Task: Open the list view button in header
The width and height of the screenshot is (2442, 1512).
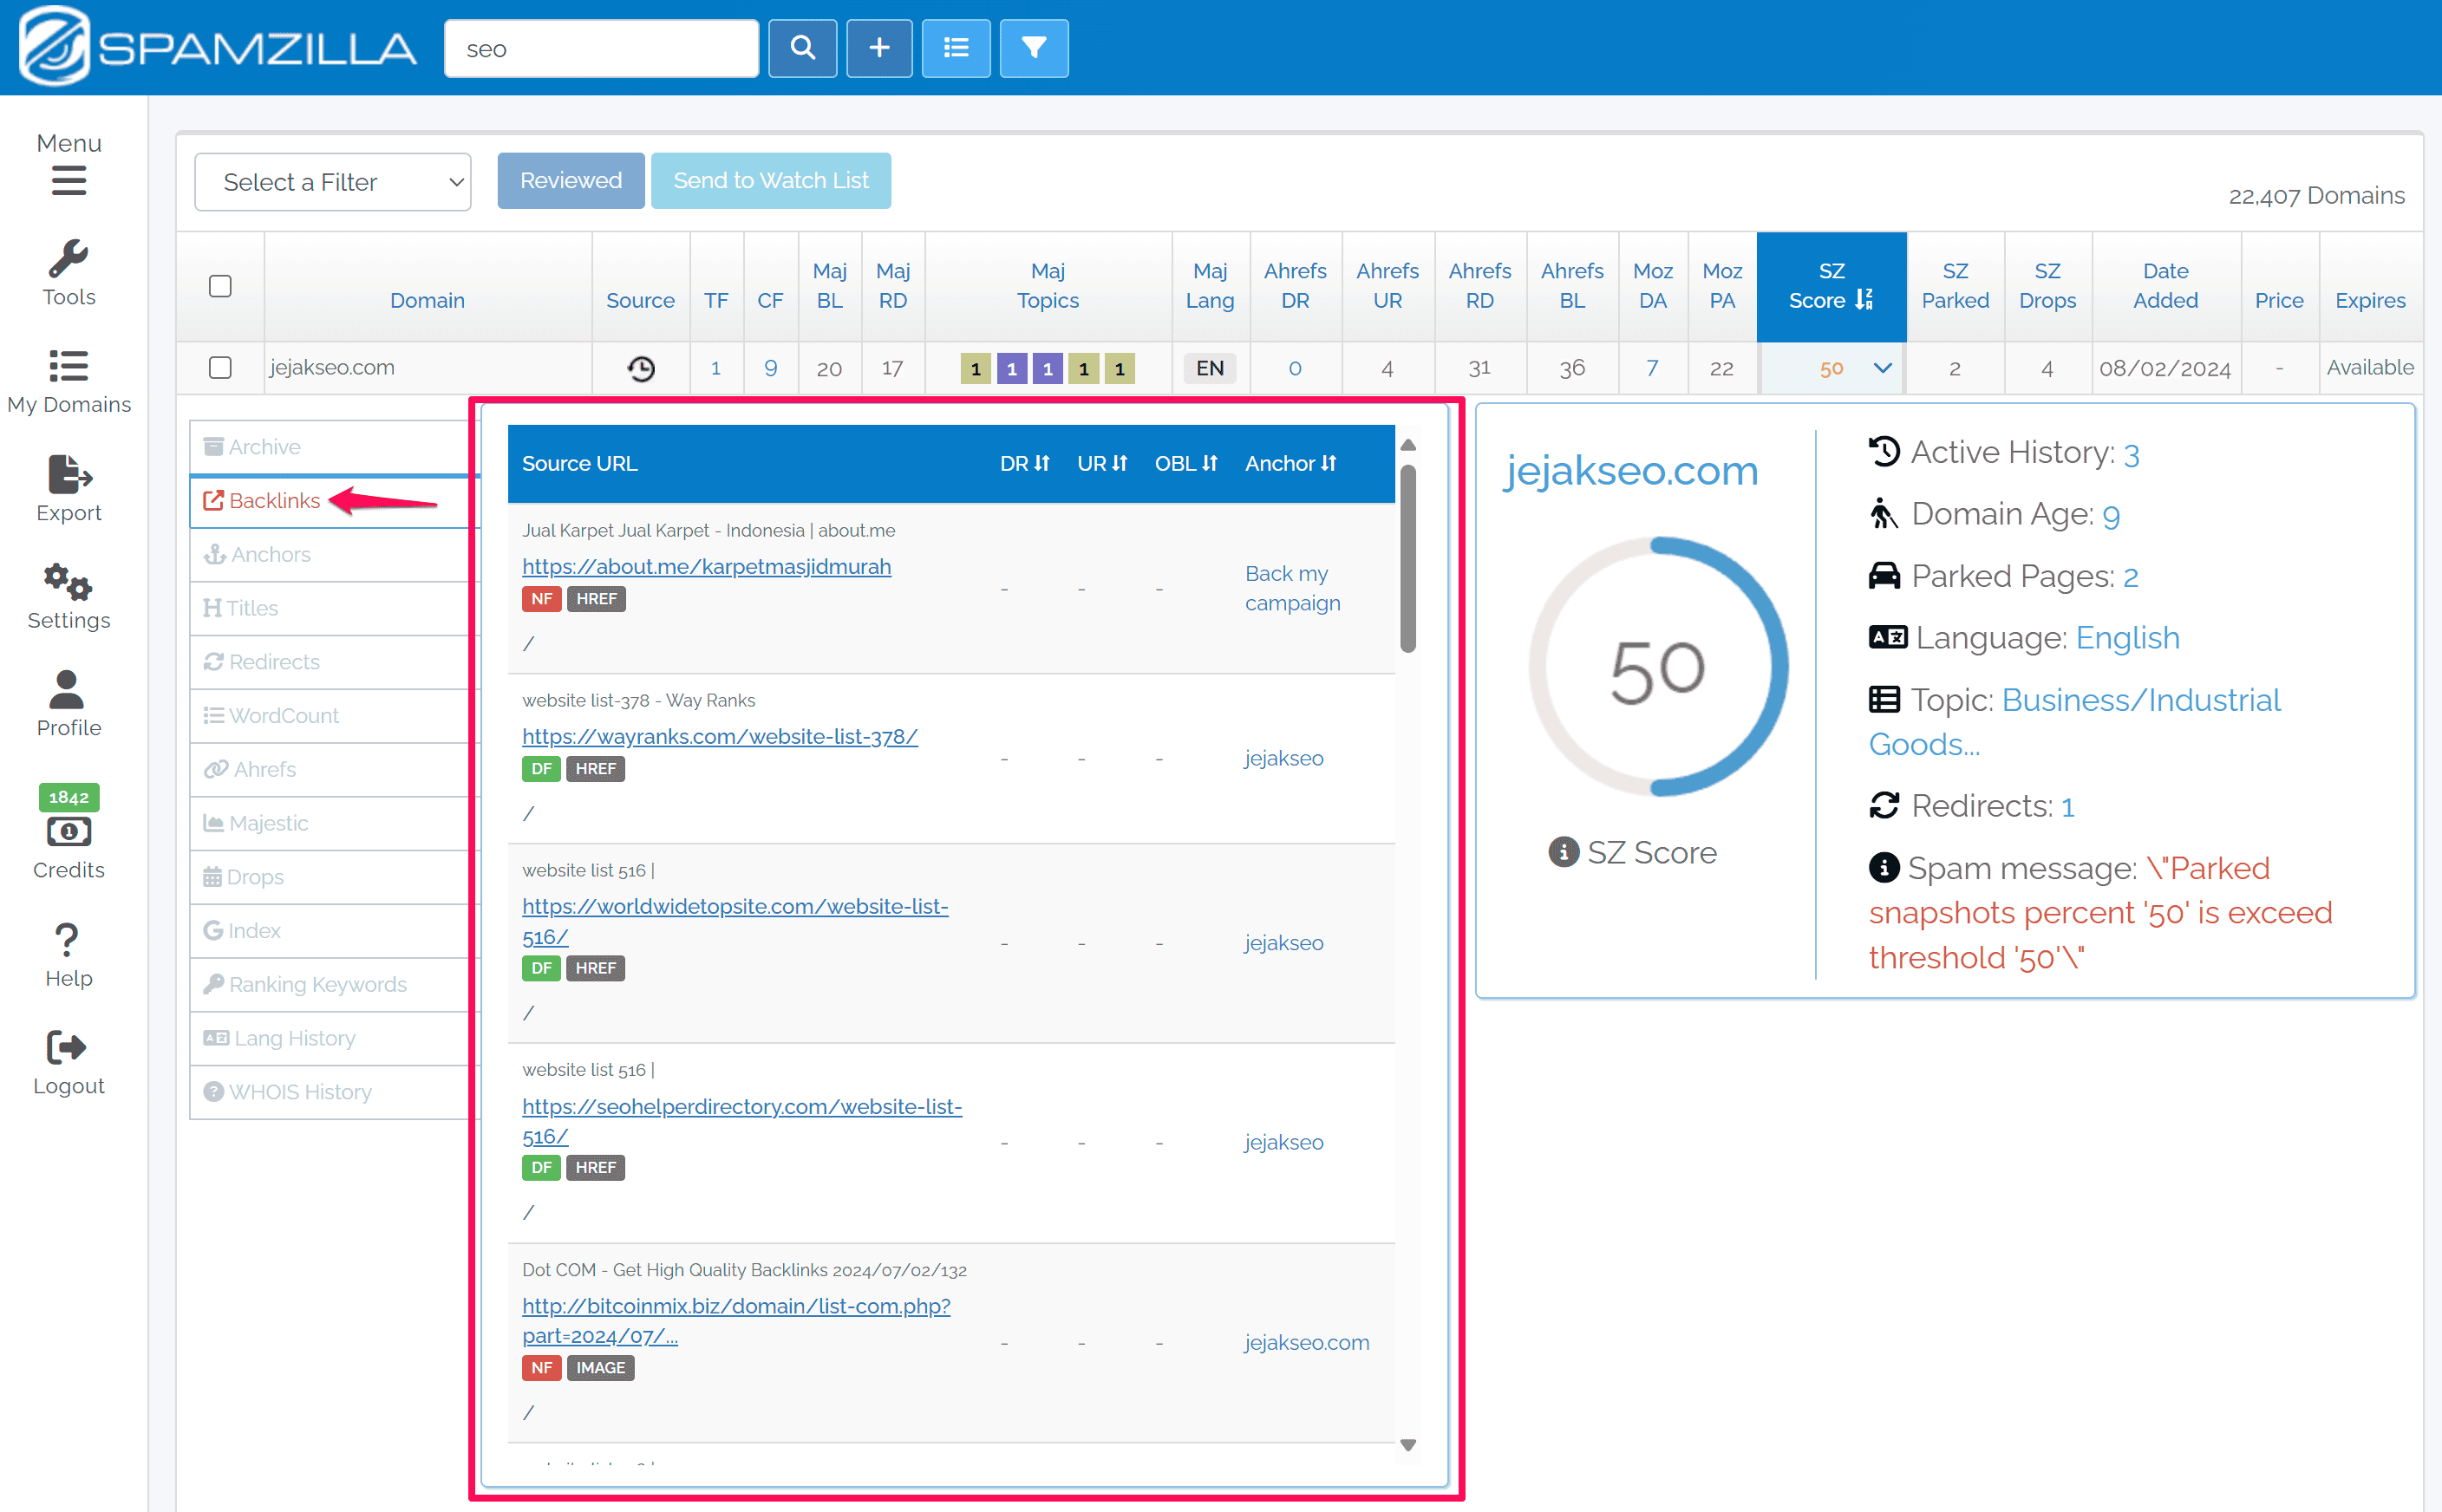Action: [956, 48]
